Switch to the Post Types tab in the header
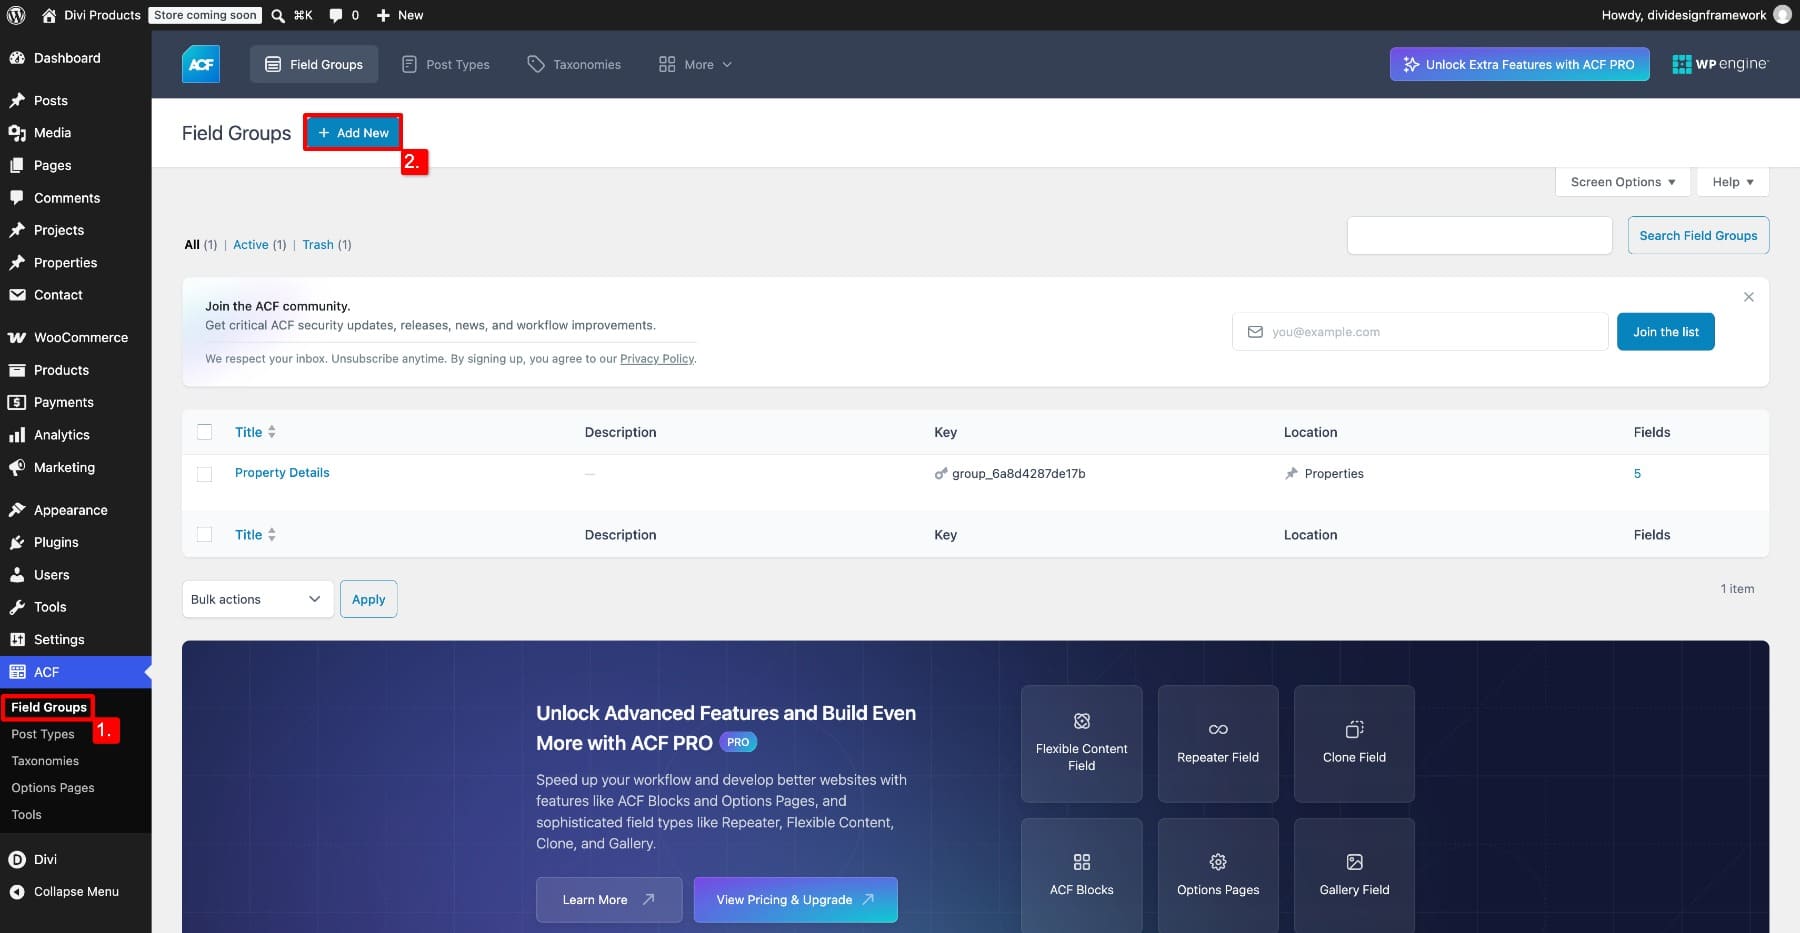1800x933 pixels. [x=446, y=64]
